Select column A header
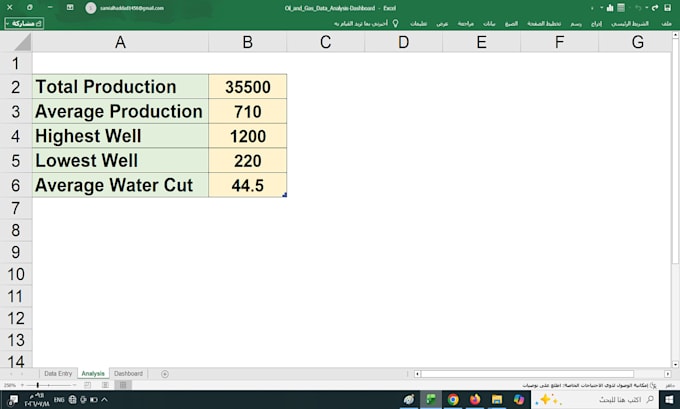This screenshot has height=409, width=680. point(121,42)
